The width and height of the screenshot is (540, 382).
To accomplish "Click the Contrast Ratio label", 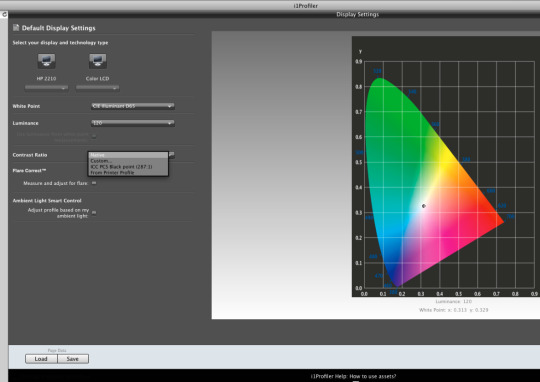I will 30,155.
